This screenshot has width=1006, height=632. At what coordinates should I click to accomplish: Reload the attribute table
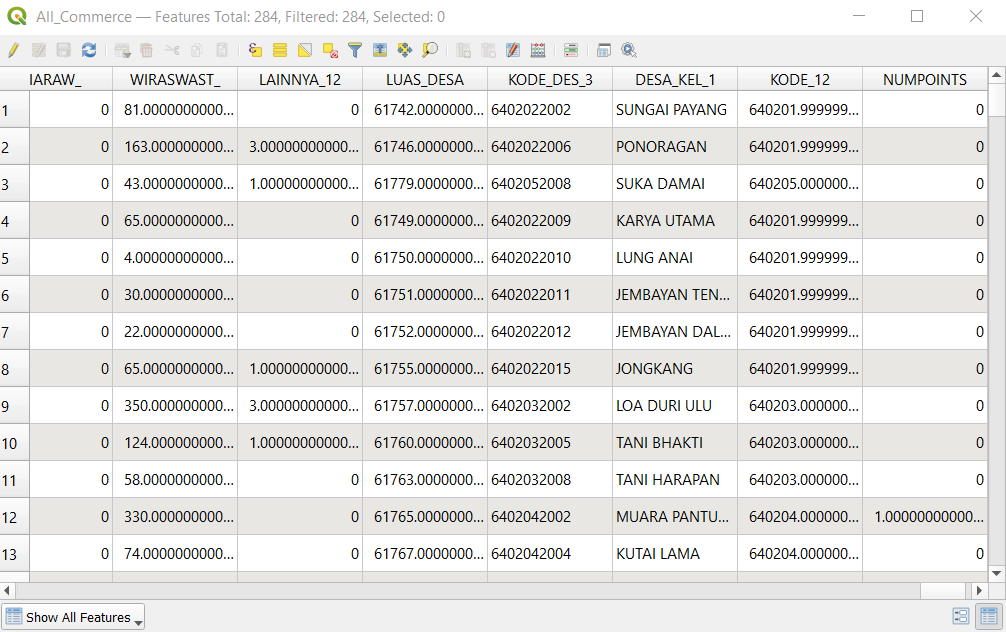point(89,50)
